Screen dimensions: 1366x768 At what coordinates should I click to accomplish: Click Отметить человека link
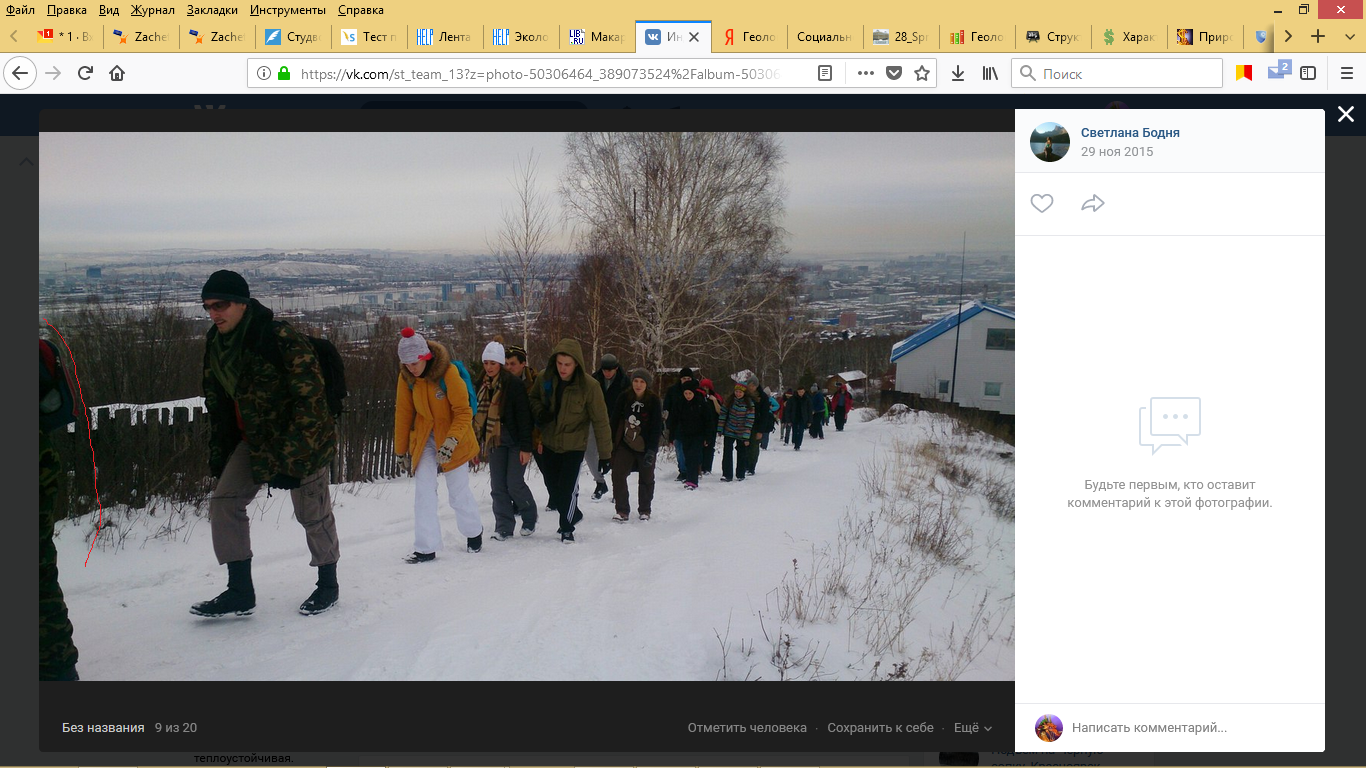(747, 728)
